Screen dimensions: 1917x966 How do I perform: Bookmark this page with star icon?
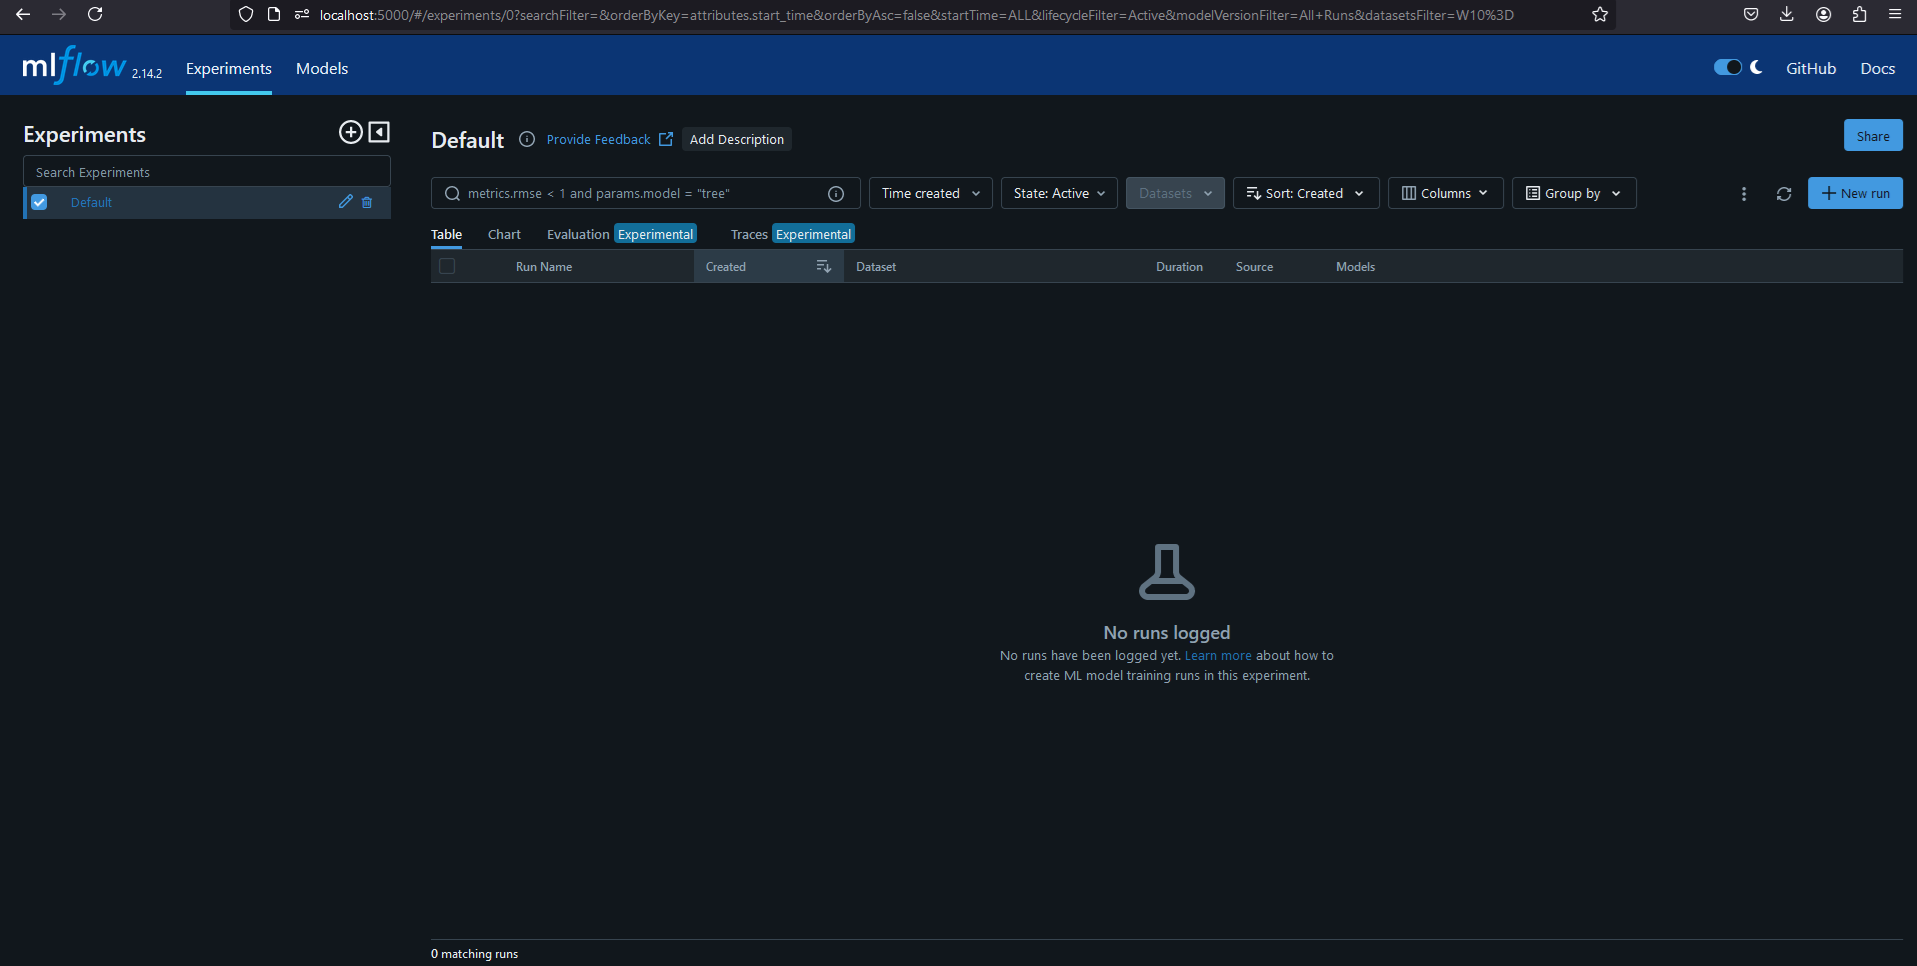click(1600, 14)
